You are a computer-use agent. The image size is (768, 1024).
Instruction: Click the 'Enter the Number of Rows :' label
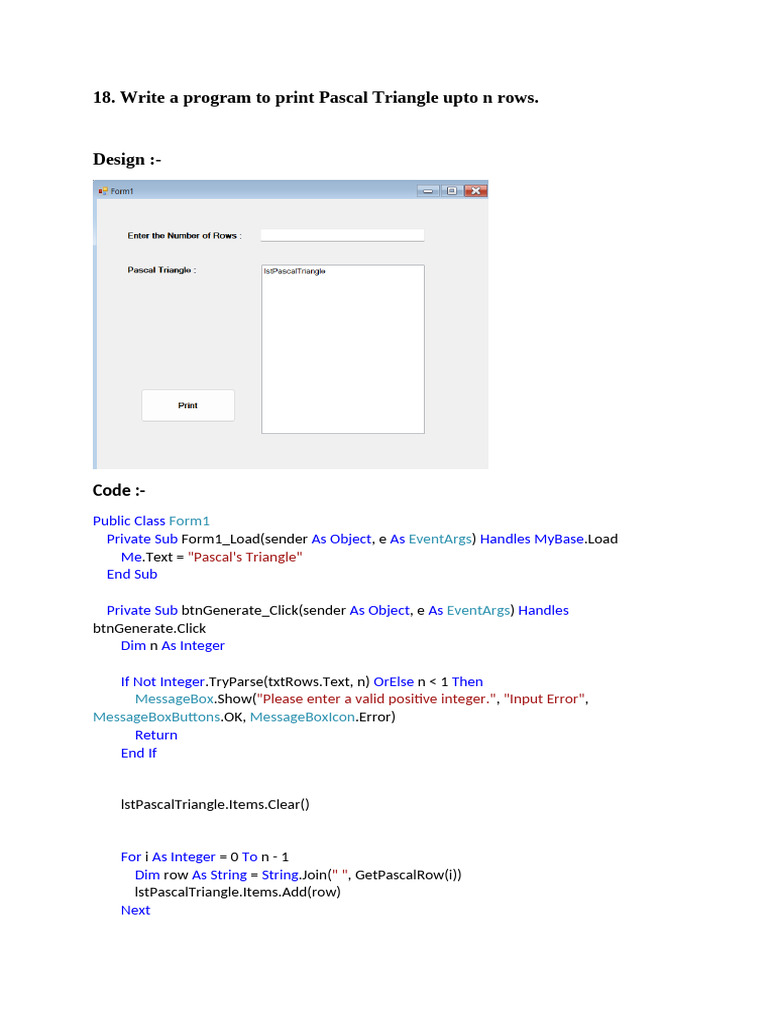(184, 236)
